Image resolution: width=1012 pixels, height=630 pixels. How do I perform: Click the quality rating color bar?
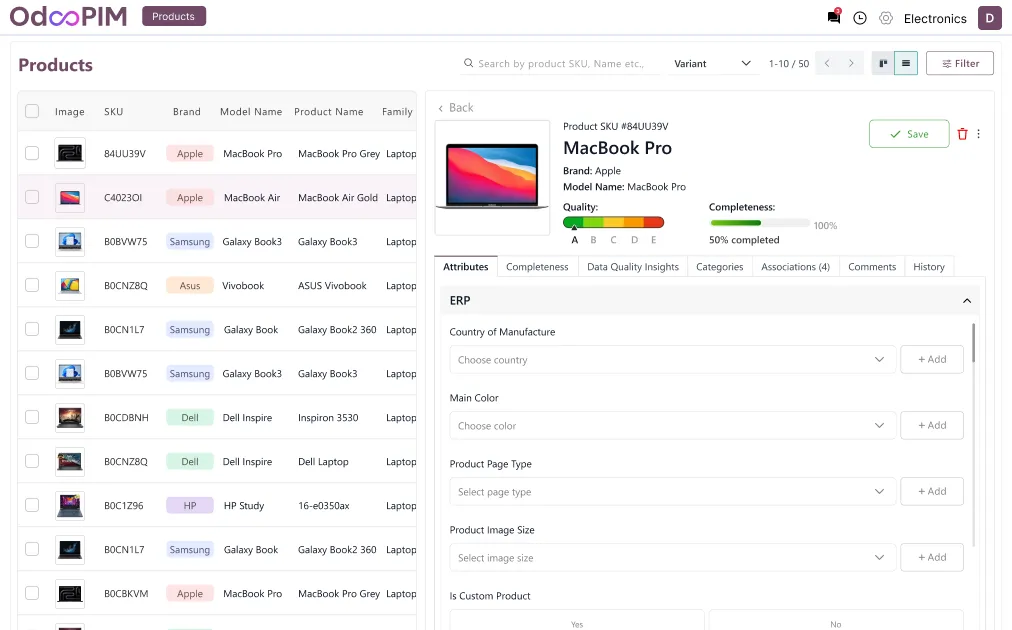tap(613, 222)
